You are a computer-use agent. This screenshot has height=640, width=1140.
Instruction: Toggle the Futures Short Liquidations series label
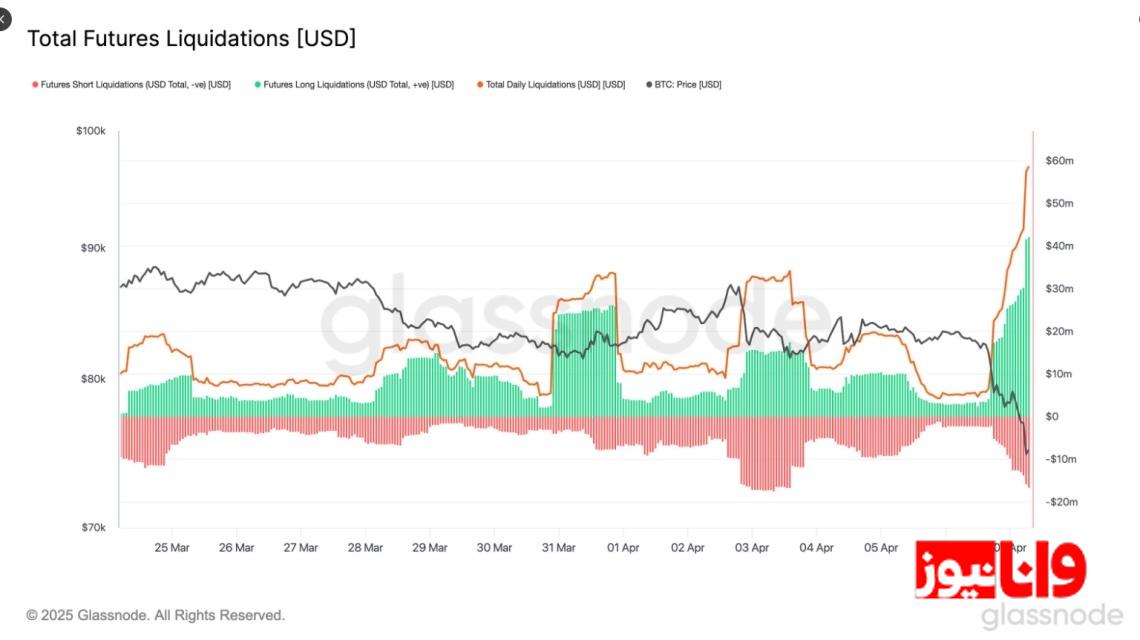(136, 85)
